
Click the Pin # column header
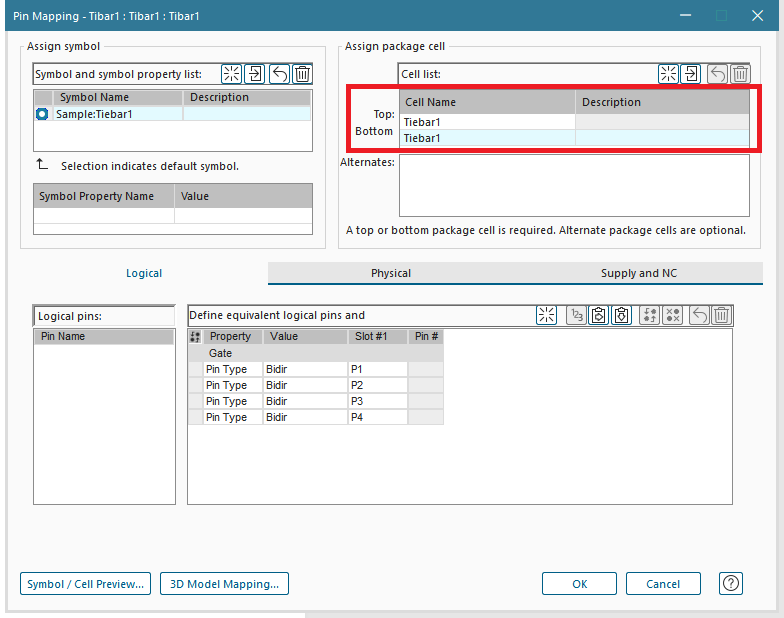[x=426, y=336]
